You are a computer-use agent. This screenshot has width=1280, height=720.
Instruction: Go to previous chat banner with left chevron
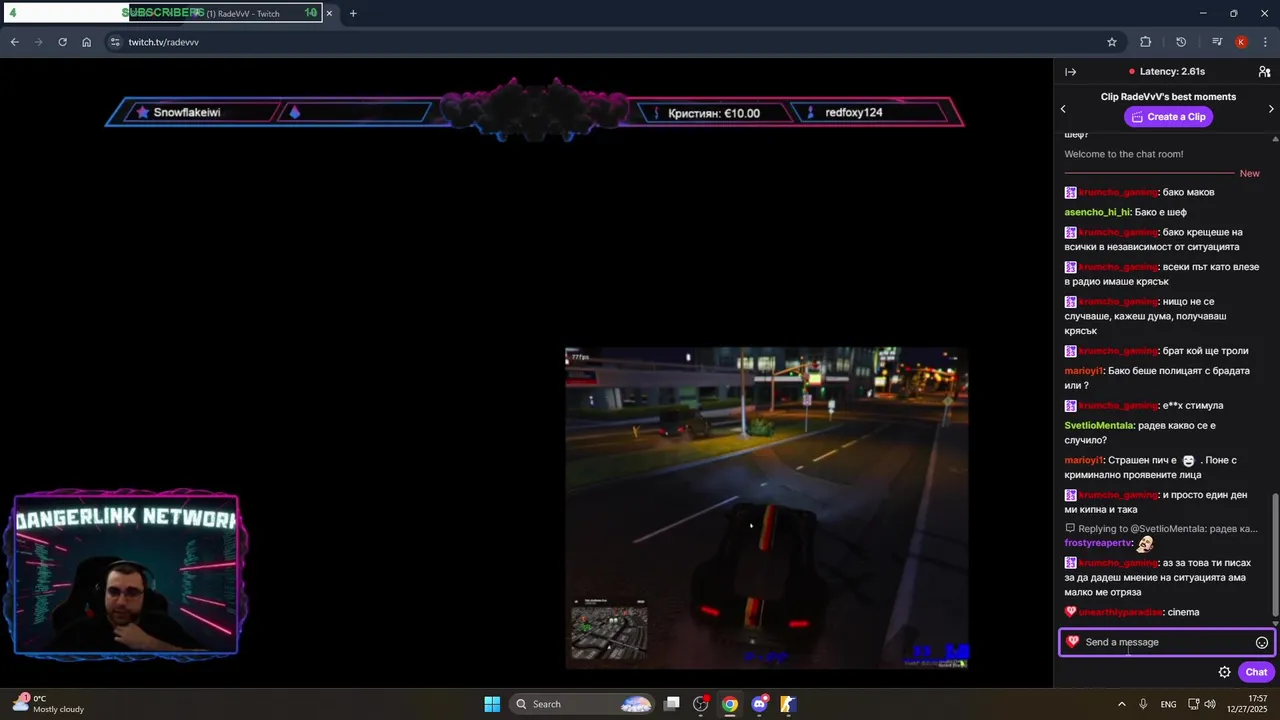1063,109
